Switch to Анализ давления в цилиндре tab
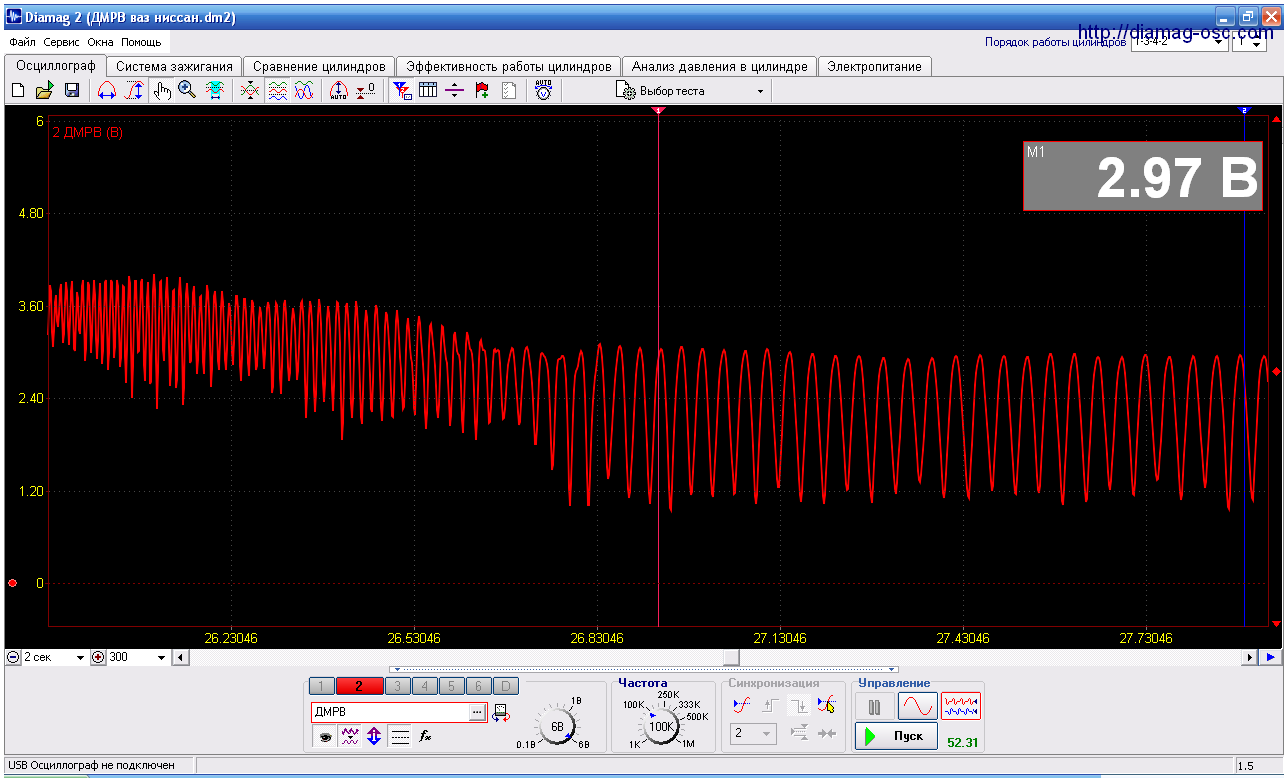Screen dimensions: 1288x778 coord(719,66)
